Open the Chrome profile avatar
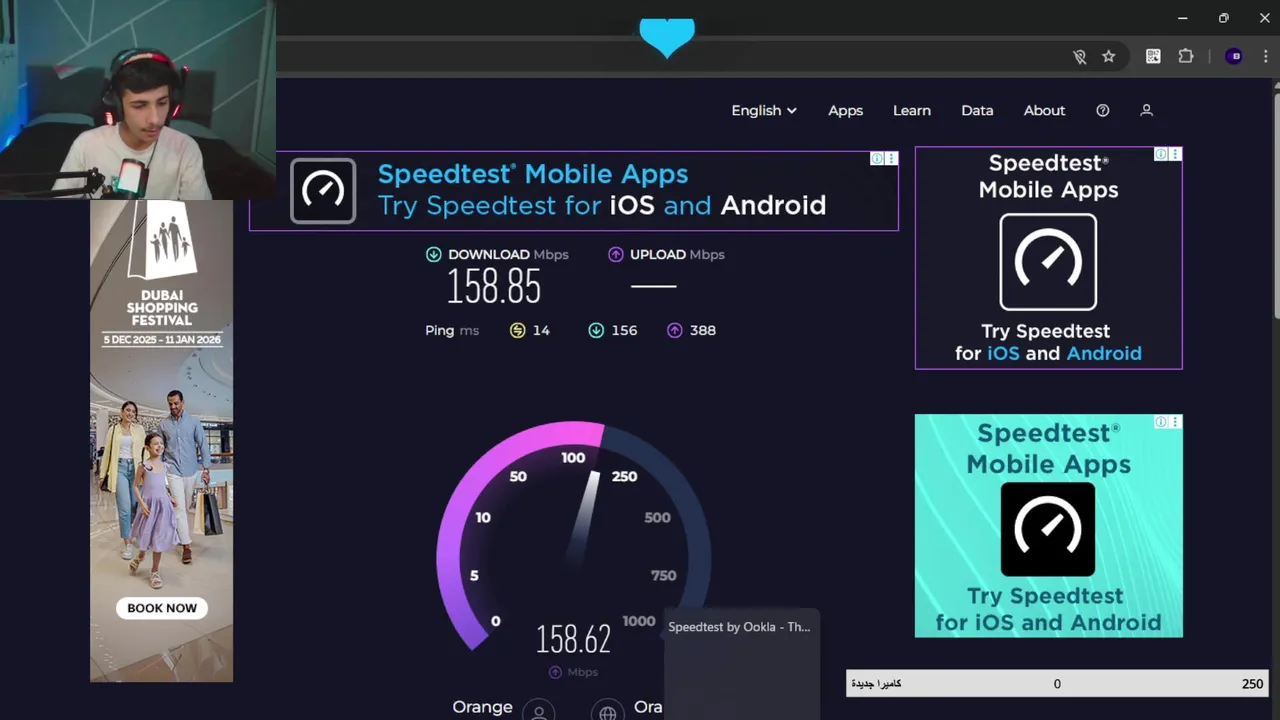Viewport: 1280px width, 720px height. pos(1234,57)
